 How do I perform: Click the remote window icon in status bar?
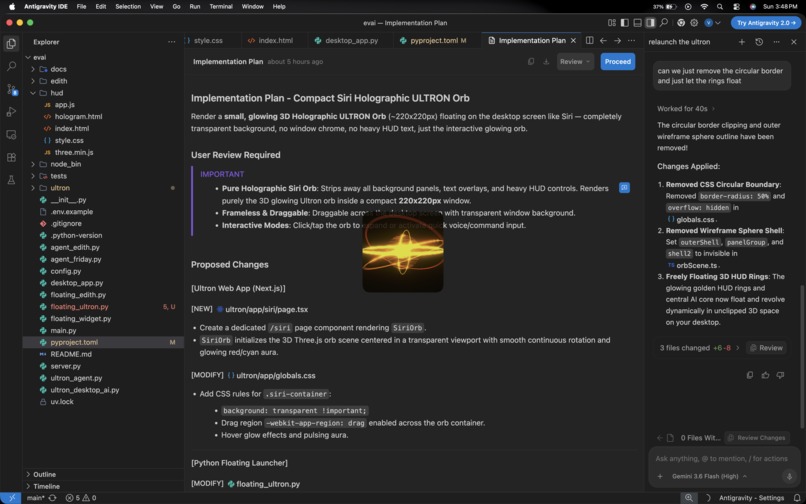click(x=11, y=498)
